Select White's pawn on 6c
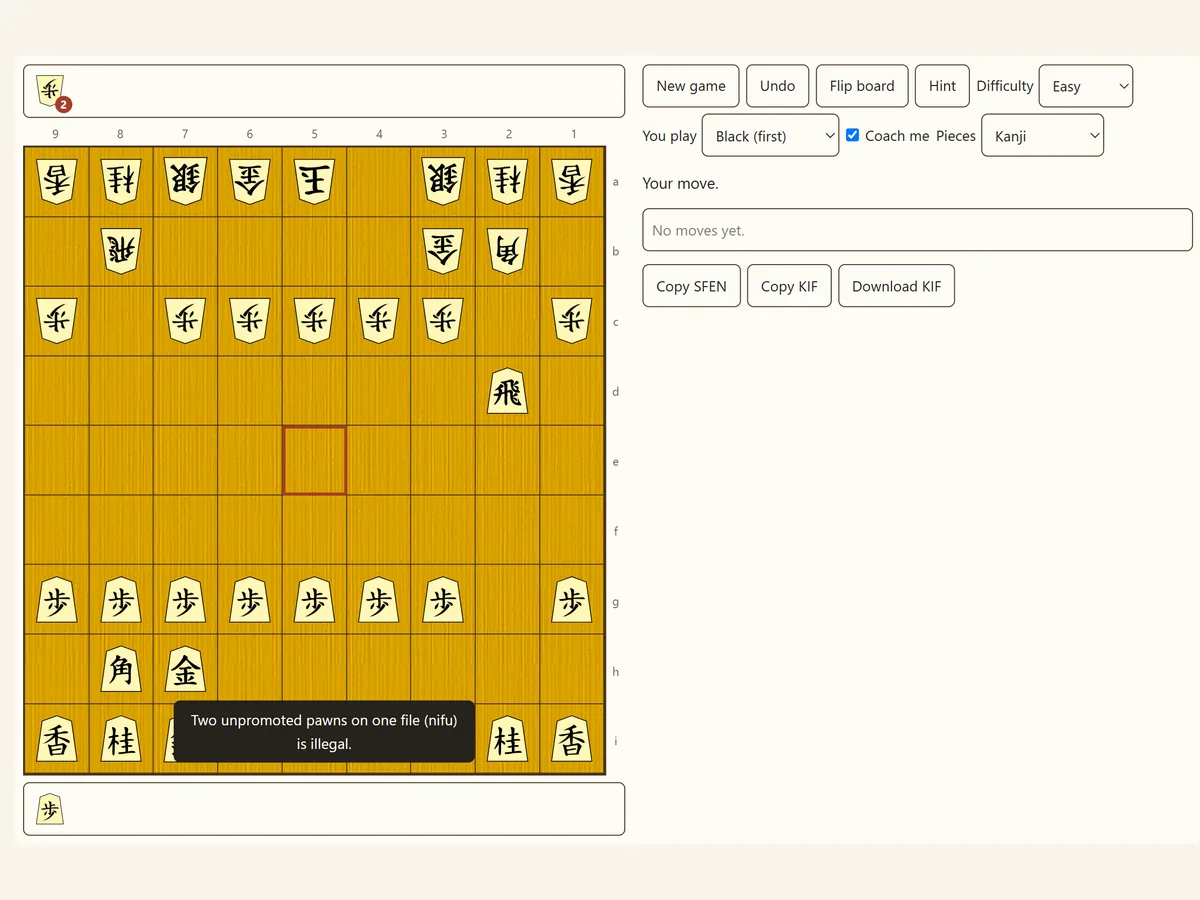 (x=250, y=321)
